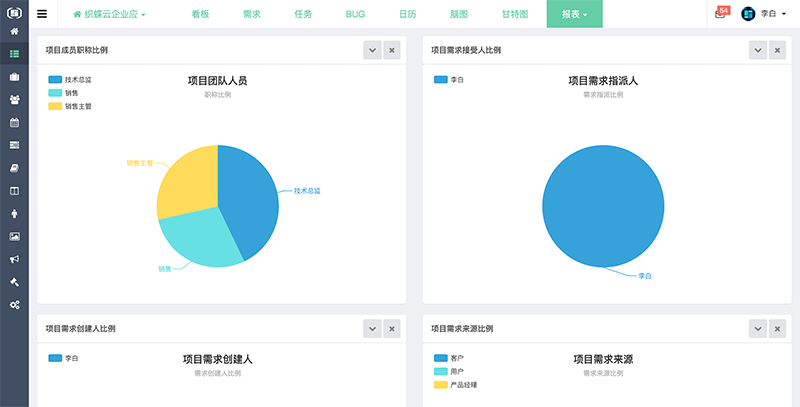The height and width of the screenshot is (407, 800).
Task: Close the 项目需求来源比例 panel
Action: 777,328
